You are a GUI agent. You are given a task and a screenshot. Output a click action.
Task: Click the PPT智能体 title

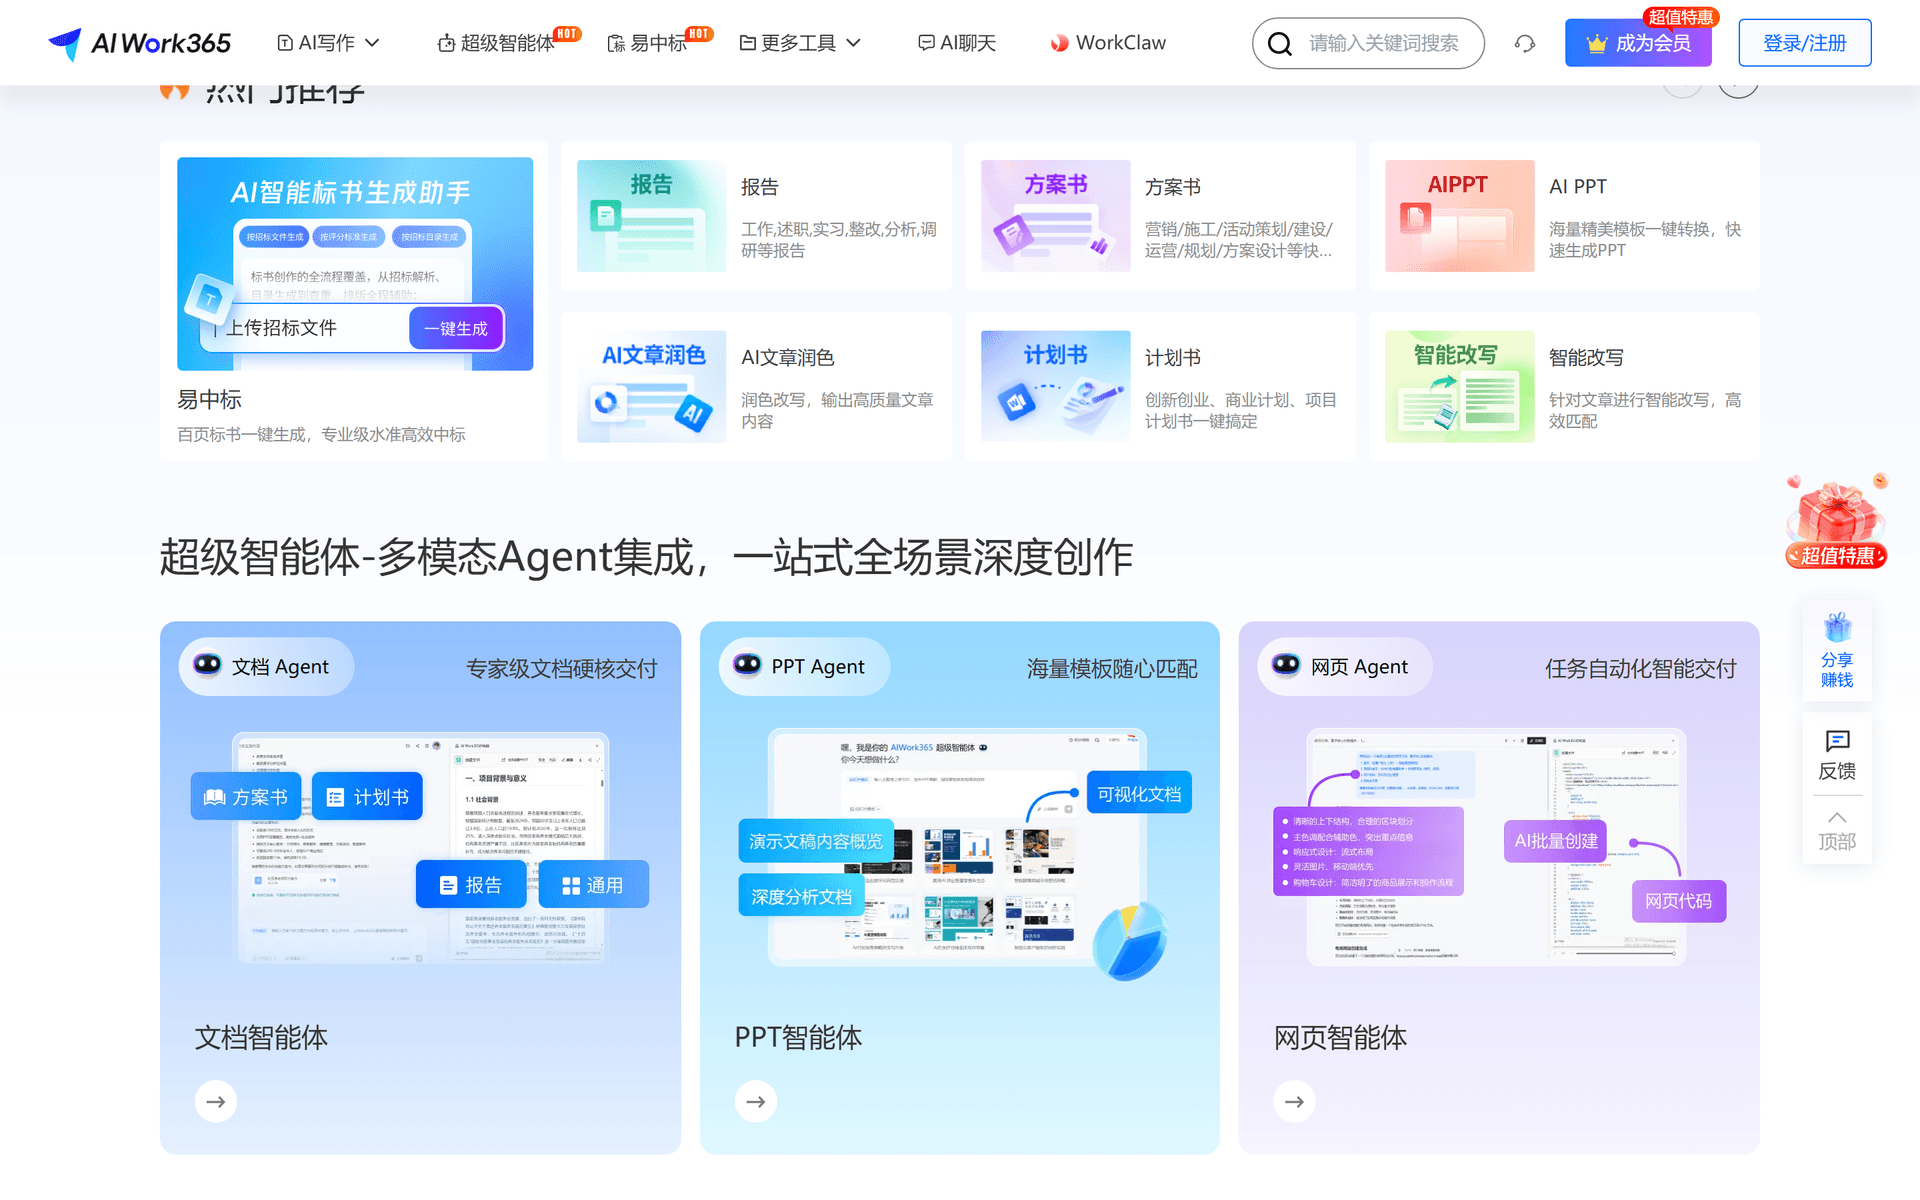click(798, 1037)
